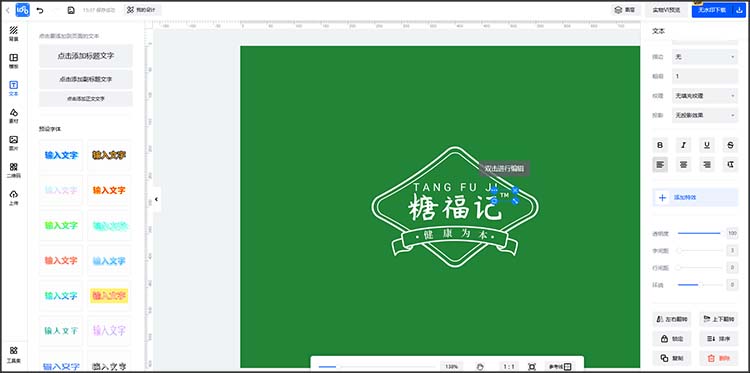Choose the pale purple 输入文字 preset style

coord(109,330)
